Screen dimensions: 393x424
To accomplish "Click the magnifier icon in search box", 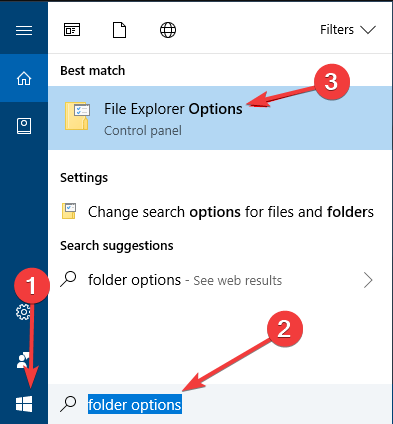I will (68, 404).
